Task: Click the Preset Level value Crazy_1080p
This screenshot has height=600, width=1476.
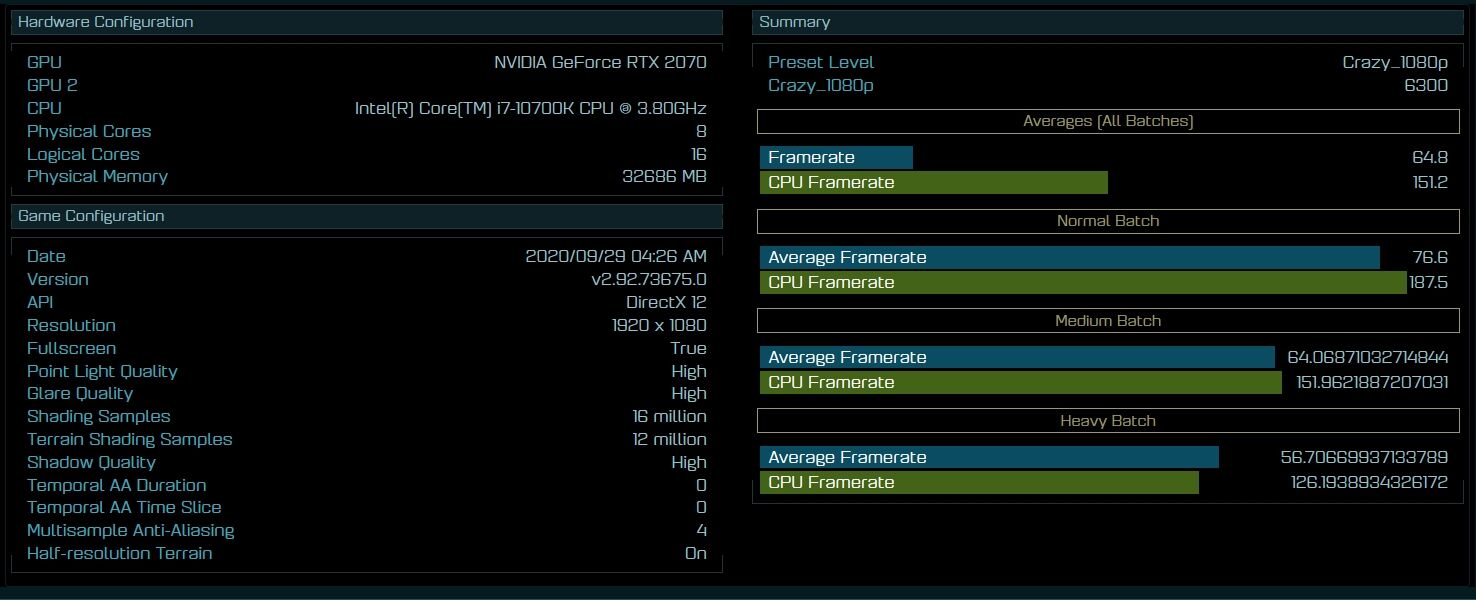Action: point(1394,62)
